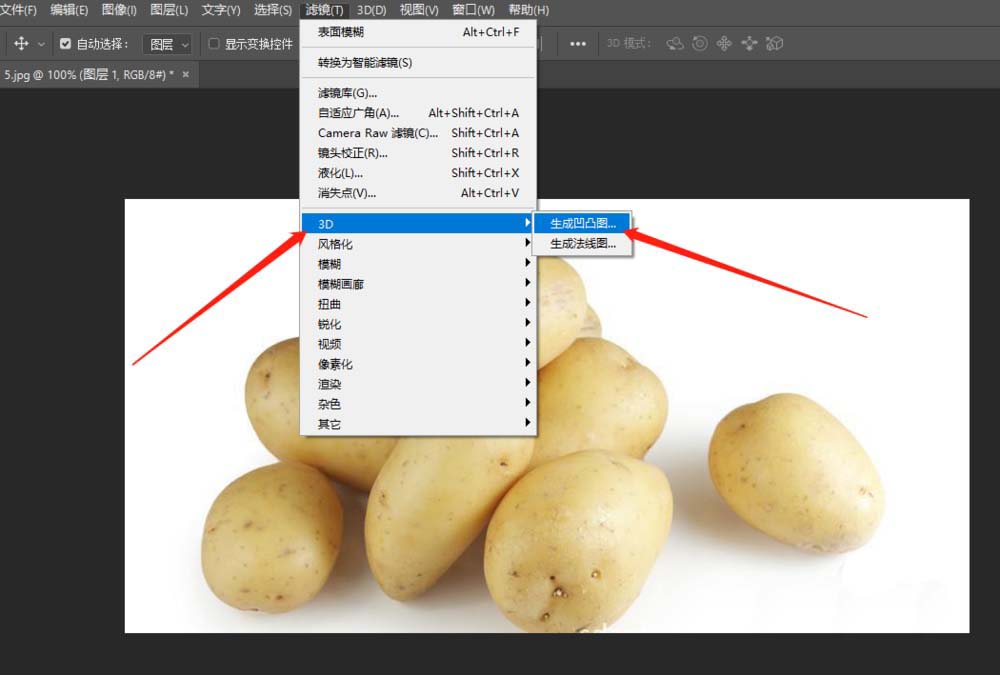Enable the 显示变换控件 checkbox
Image resolution: width=1000 pixels, height=675 pixels.
pos(214,44)
